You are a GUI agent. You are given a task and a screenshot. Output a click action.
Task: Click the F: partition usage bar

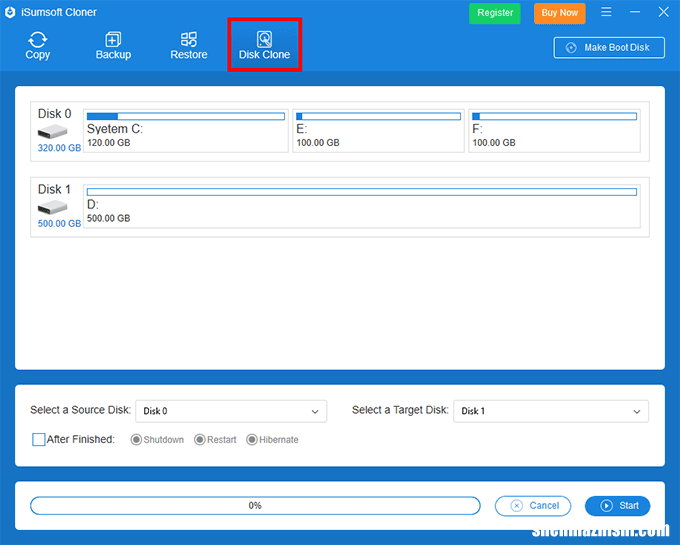pyautogui.click(x=554, y=116)
